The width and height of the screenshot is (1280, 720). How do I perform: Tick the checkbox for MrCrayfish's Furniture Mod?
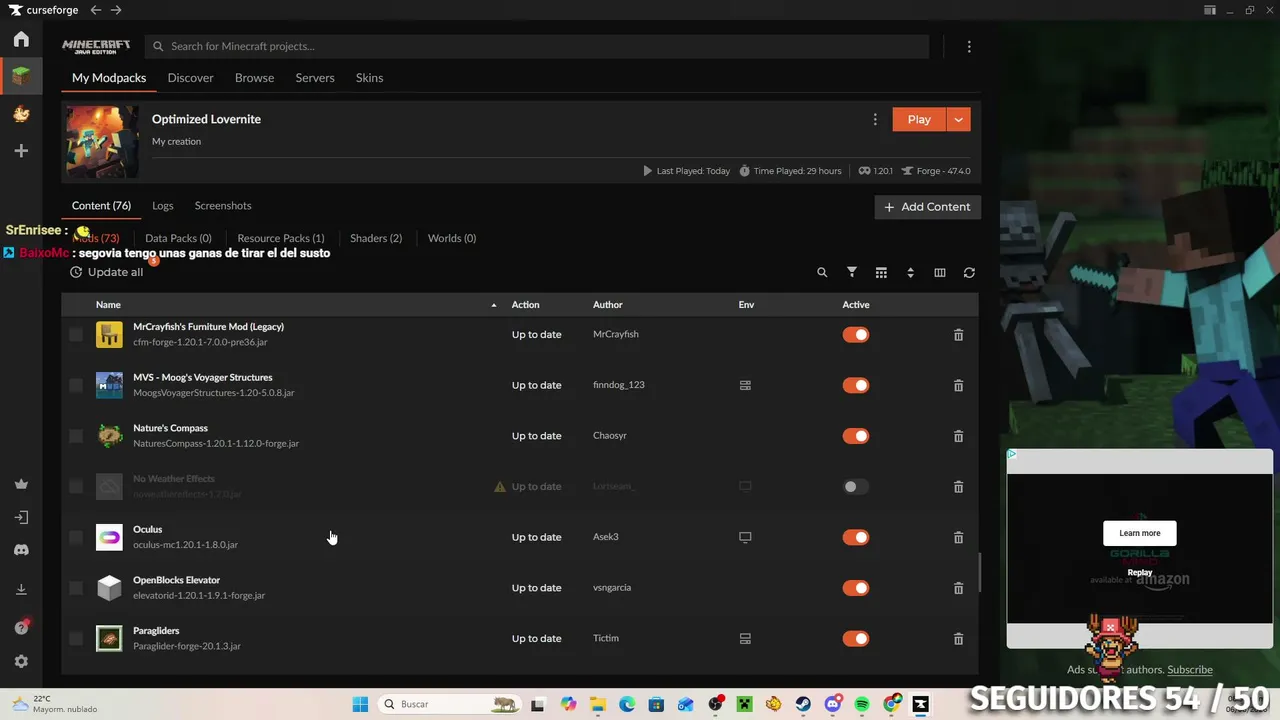76,335
